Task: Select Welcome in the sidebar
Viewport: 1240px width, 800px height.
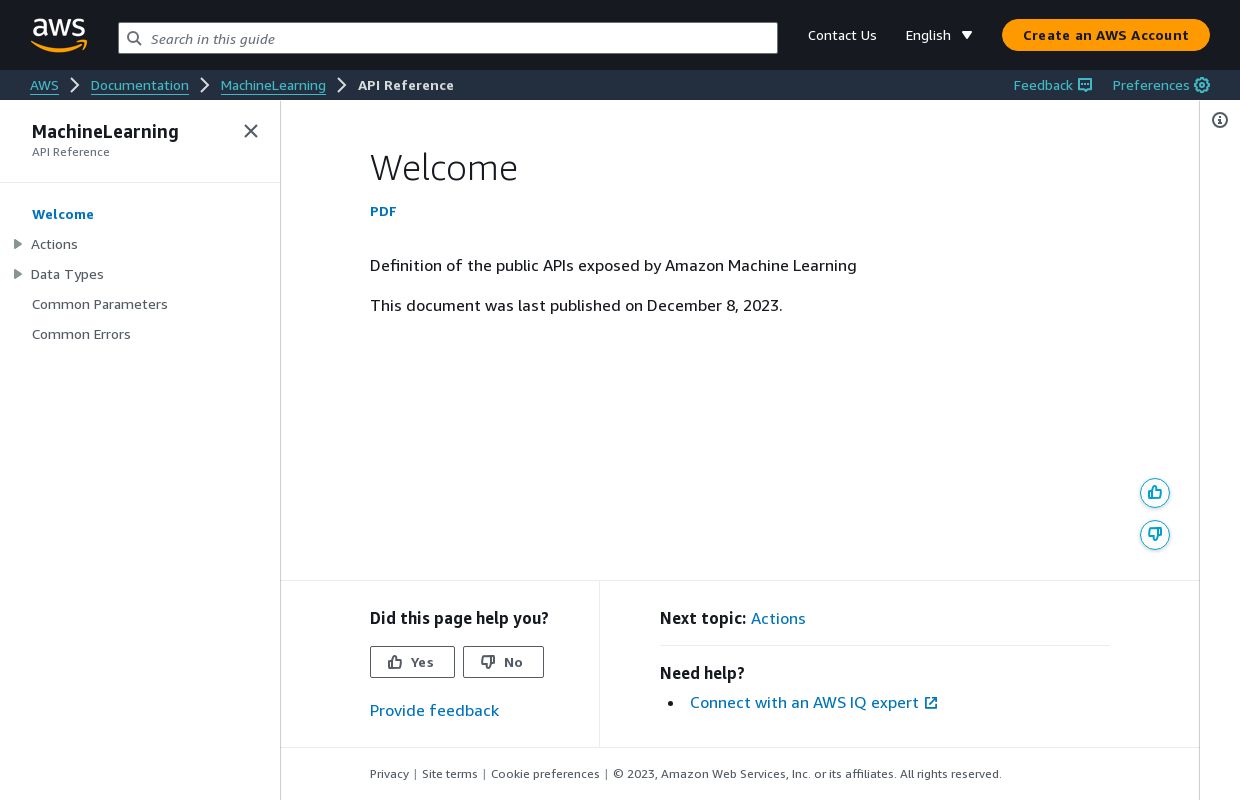Action: (63, 214)
